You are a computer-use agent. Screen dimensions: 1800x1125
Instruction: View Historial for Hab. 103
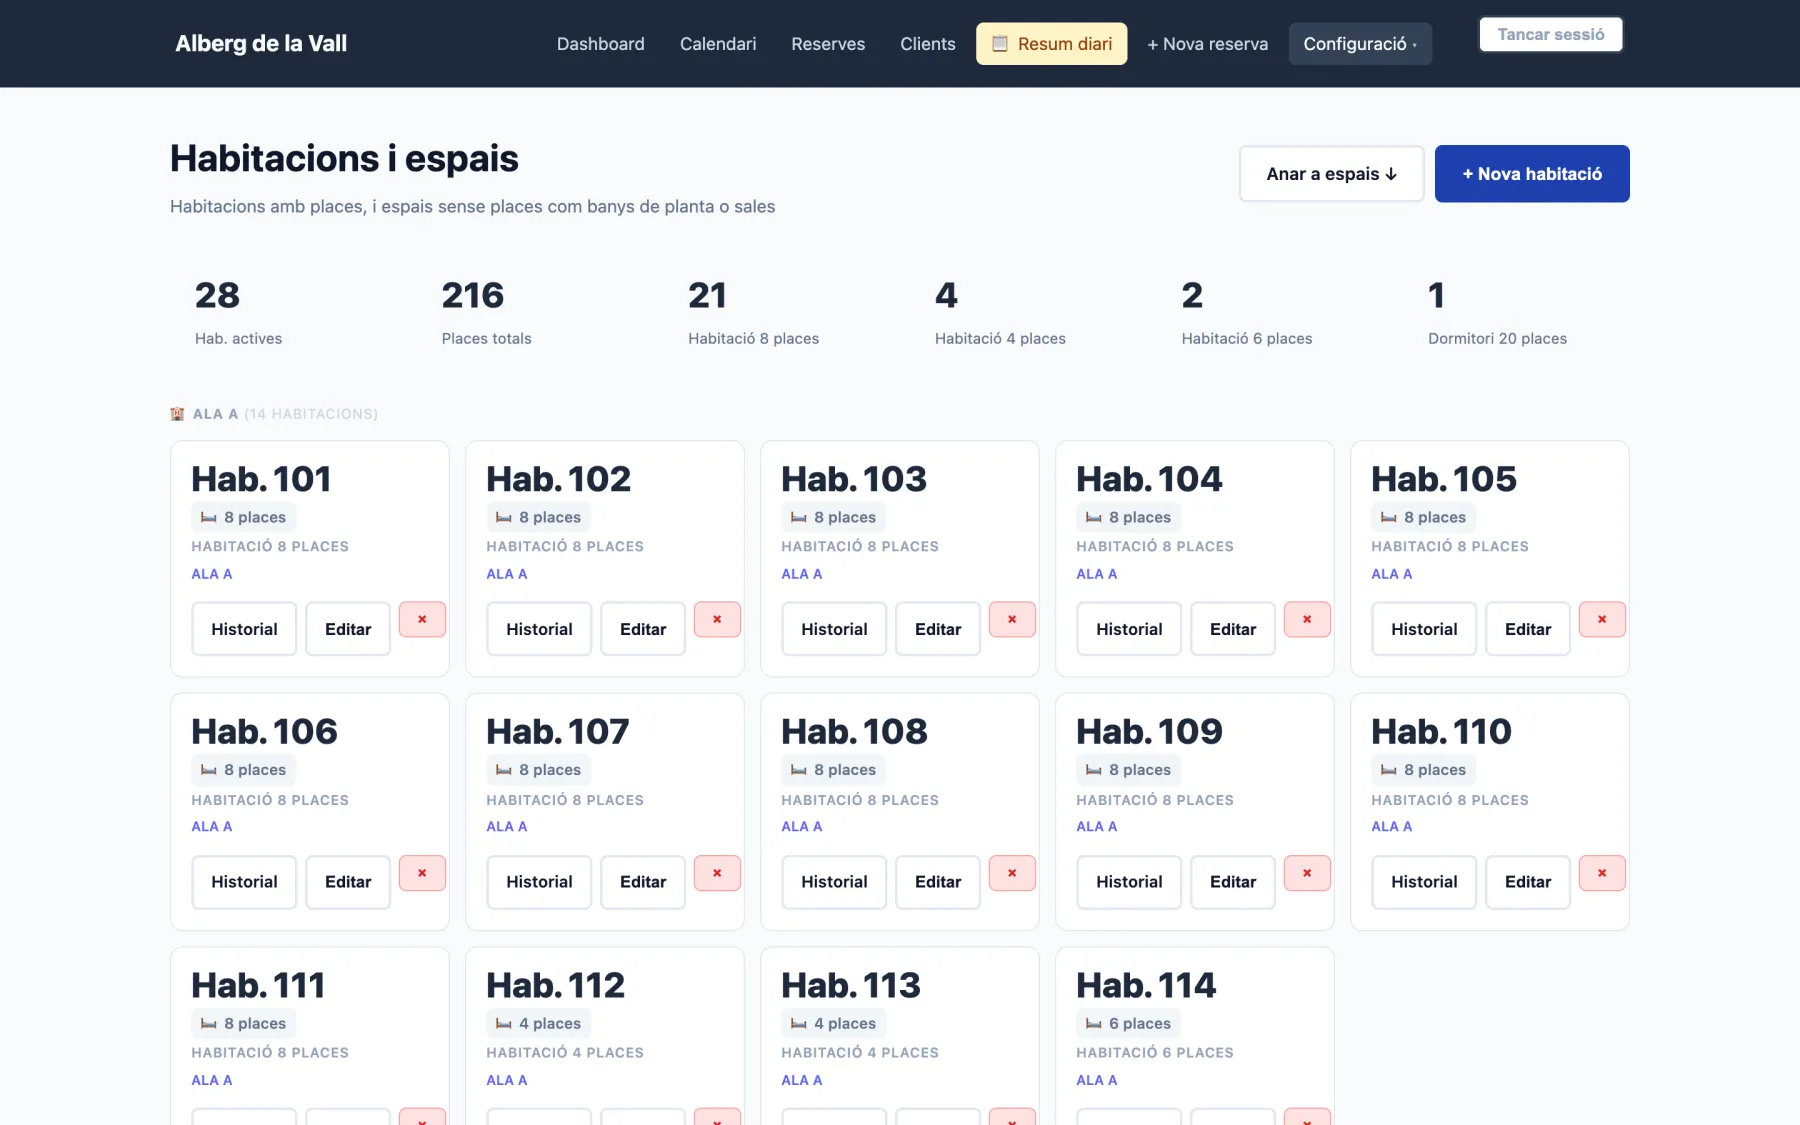(834, 629)
